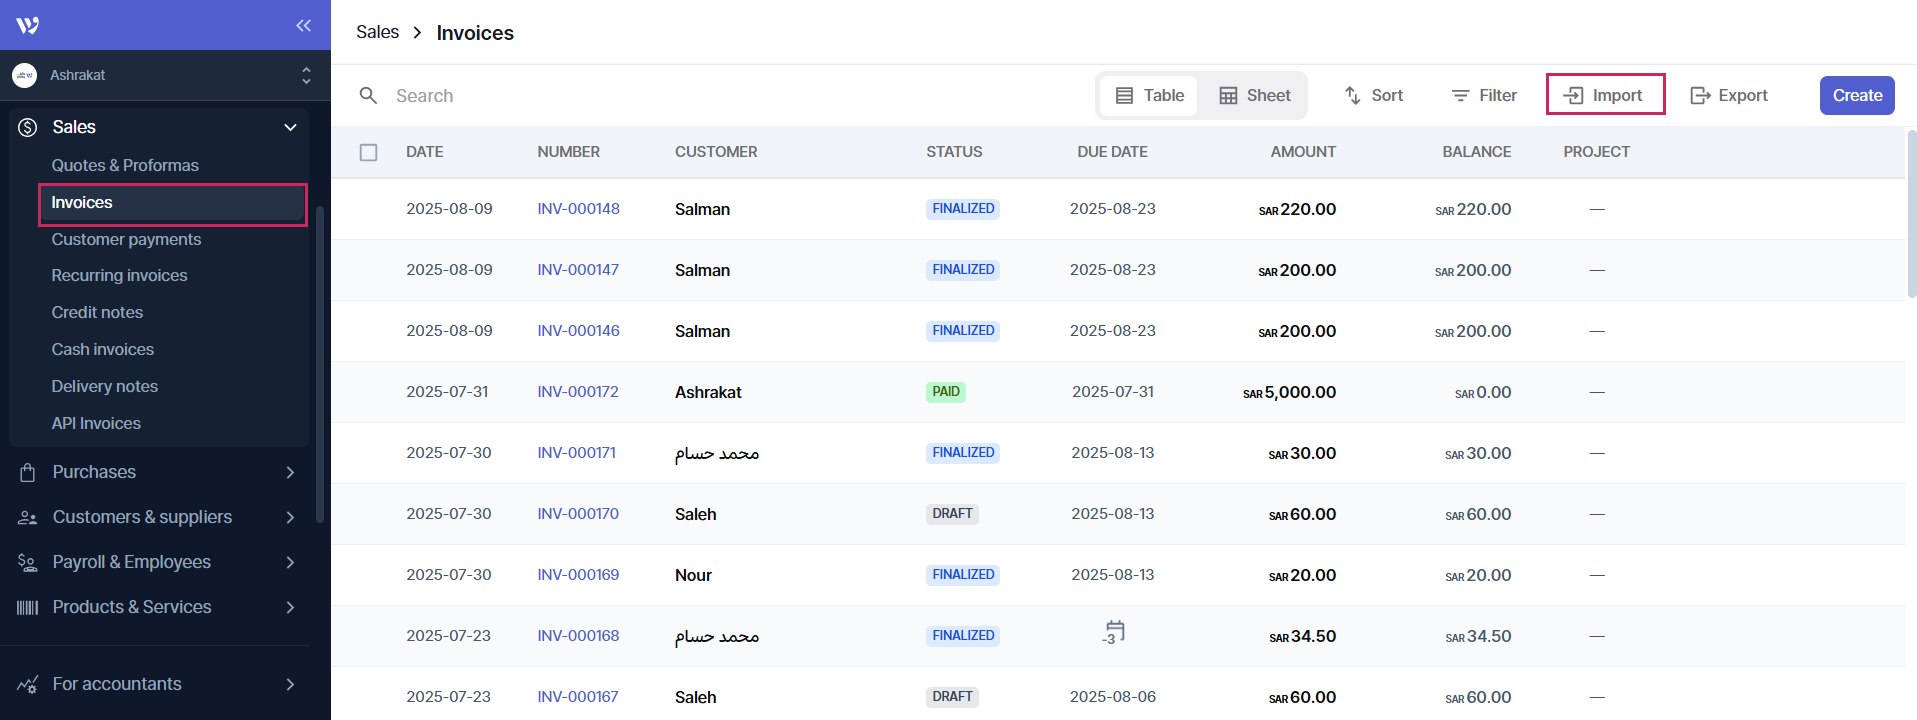Switch to Sheet view

click(1254, 95)
